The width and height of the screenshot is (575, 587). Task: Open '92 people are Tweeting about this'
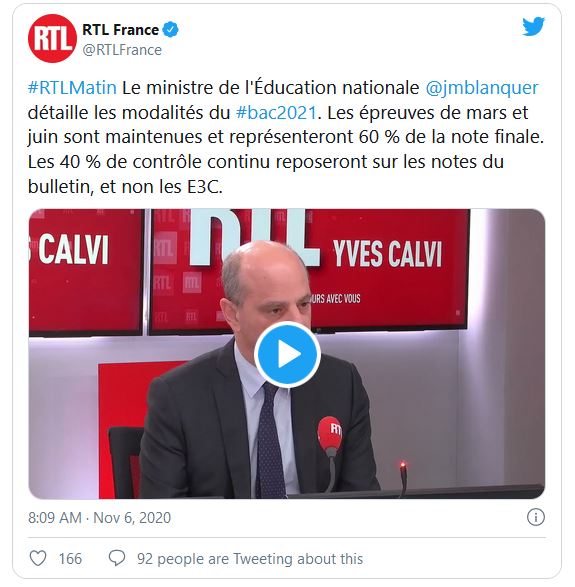[250, 559]
